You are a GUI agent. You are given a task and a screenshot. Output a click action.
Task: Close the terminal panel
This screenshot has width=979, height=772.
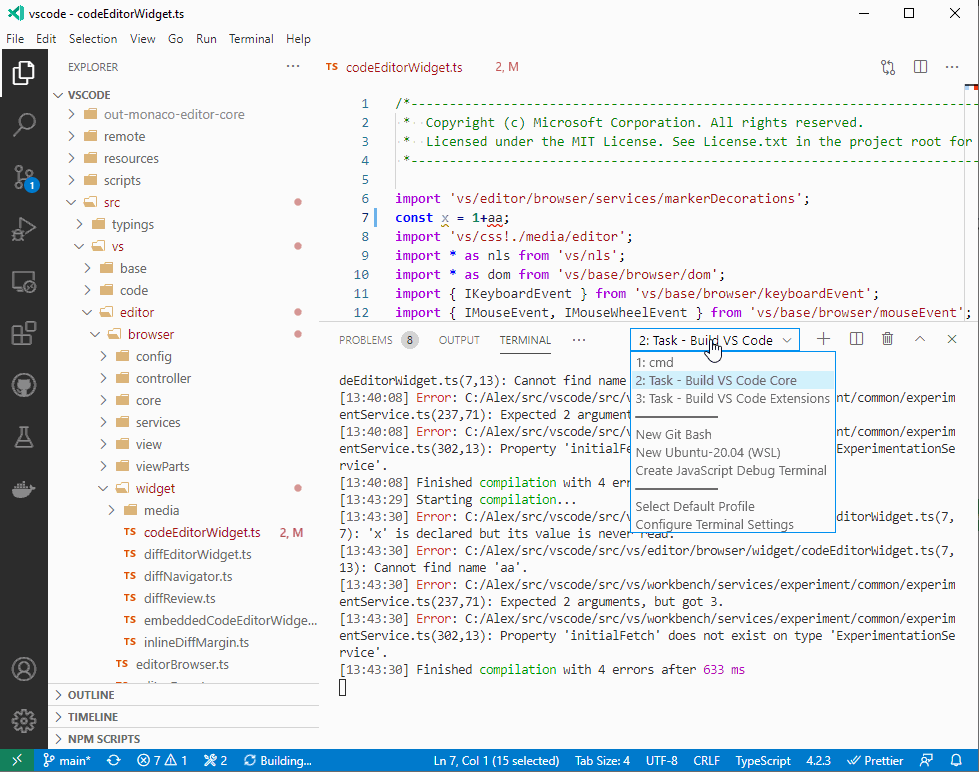pos(952,339)
